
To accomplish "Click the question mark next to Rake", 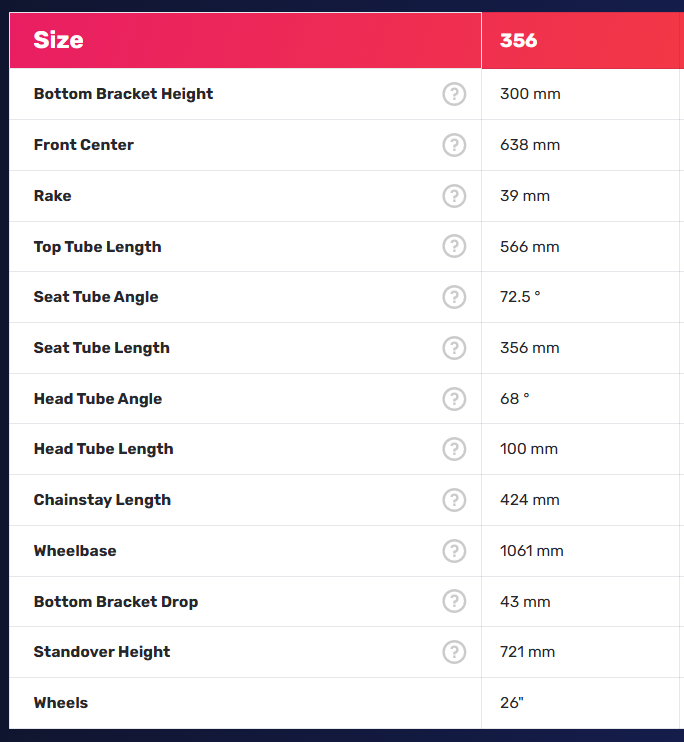I will coord(454,196).
